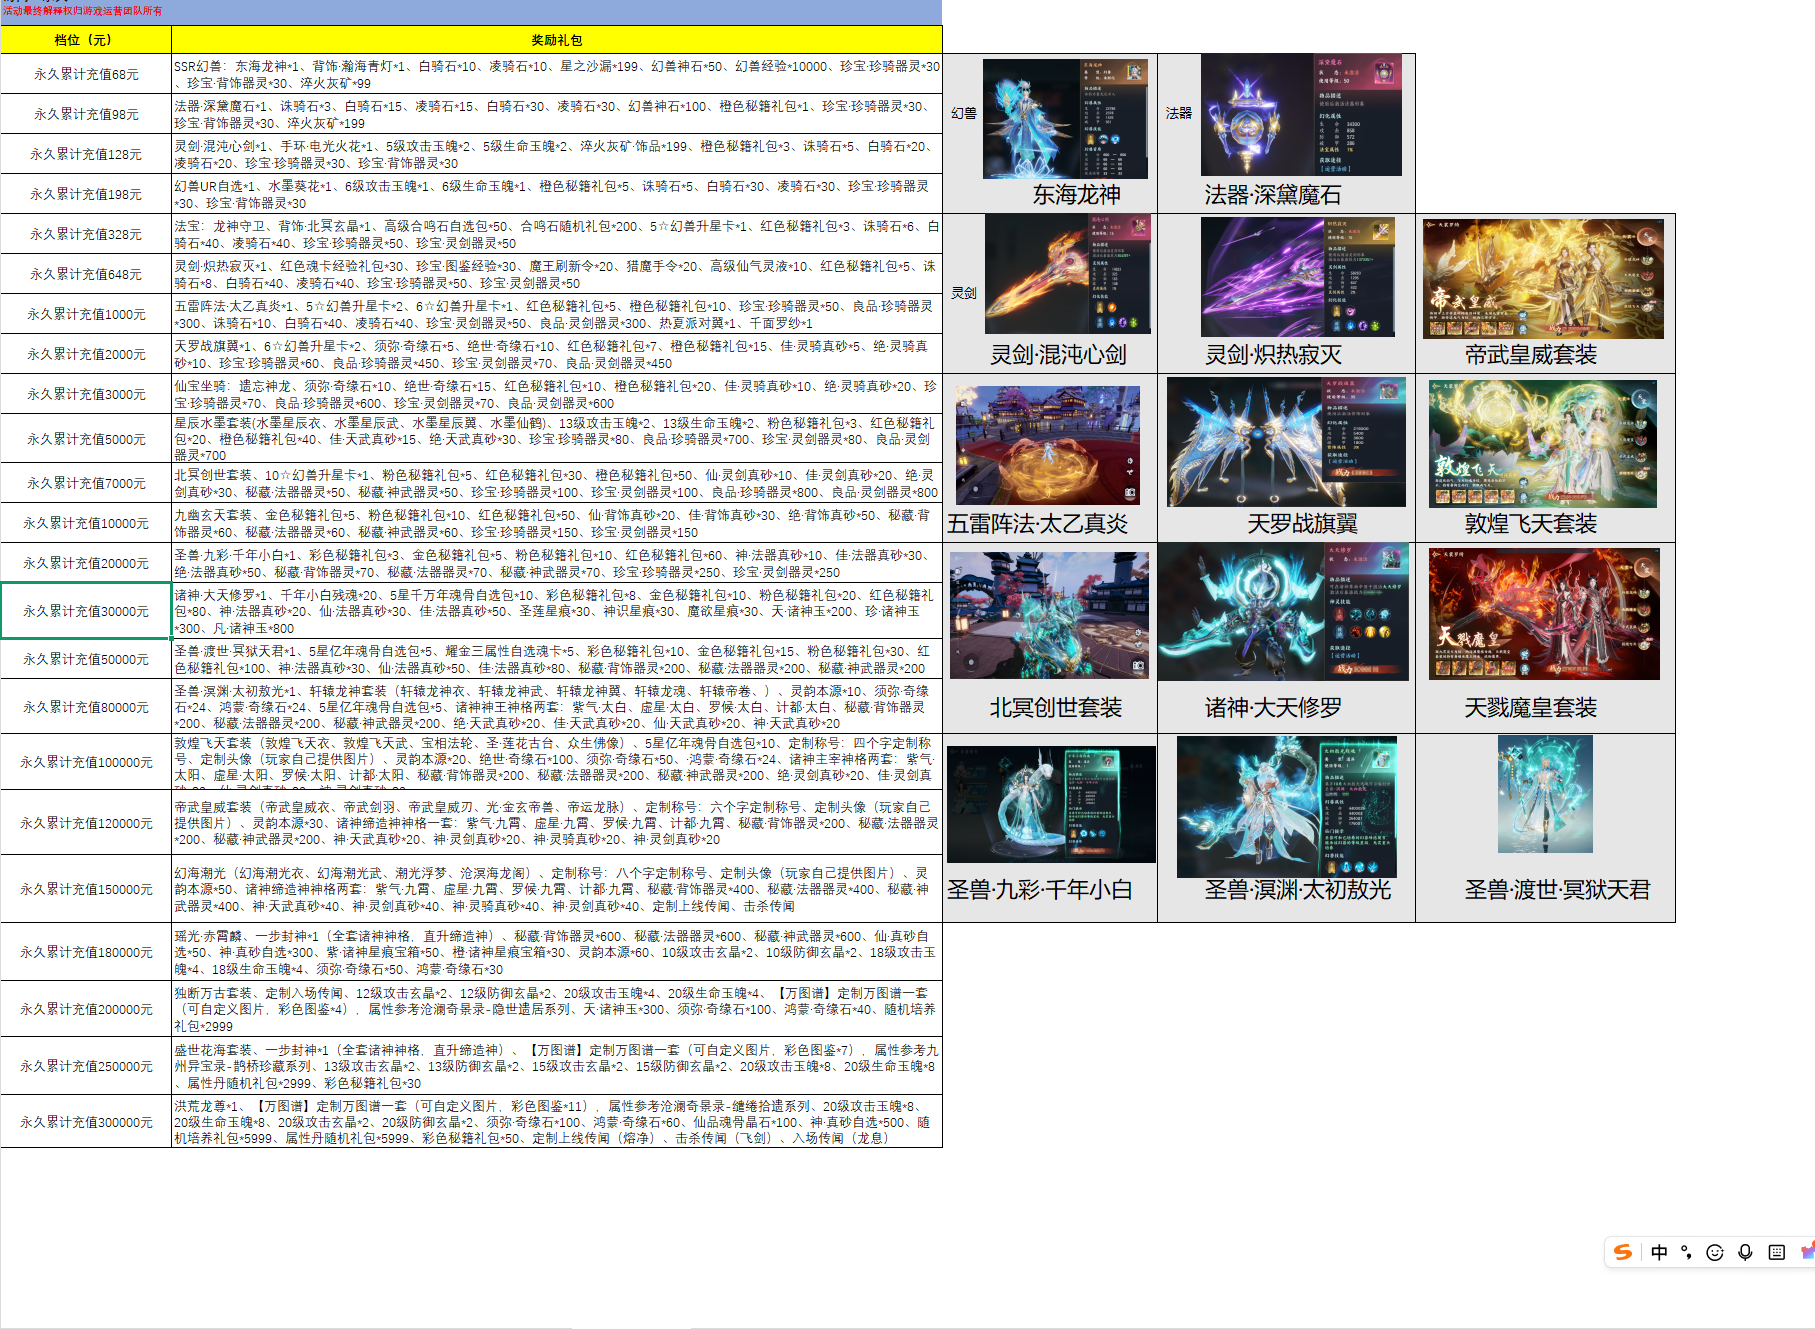Viewport: 1815px width, 1329px height.
Task: Toggle Chinese punctuation mode in IME bar
Action: [1686, 1252]
